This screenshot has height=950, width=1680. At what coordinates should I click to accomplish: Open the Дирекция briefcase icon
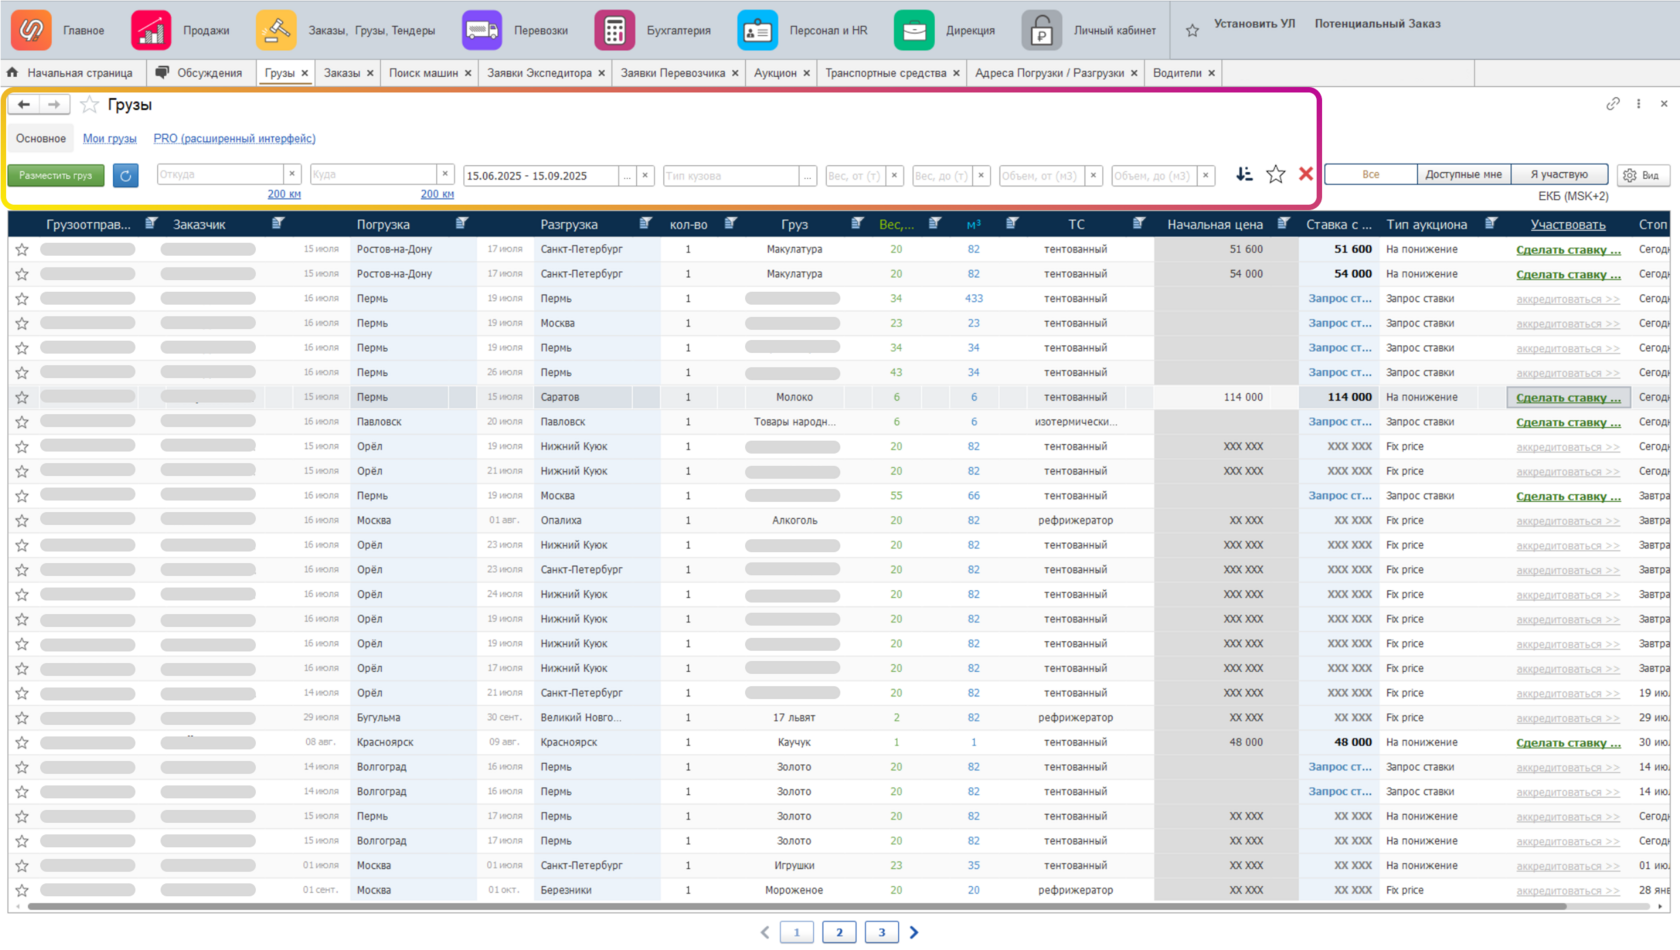pyautogui.click(x=914, y=30)
